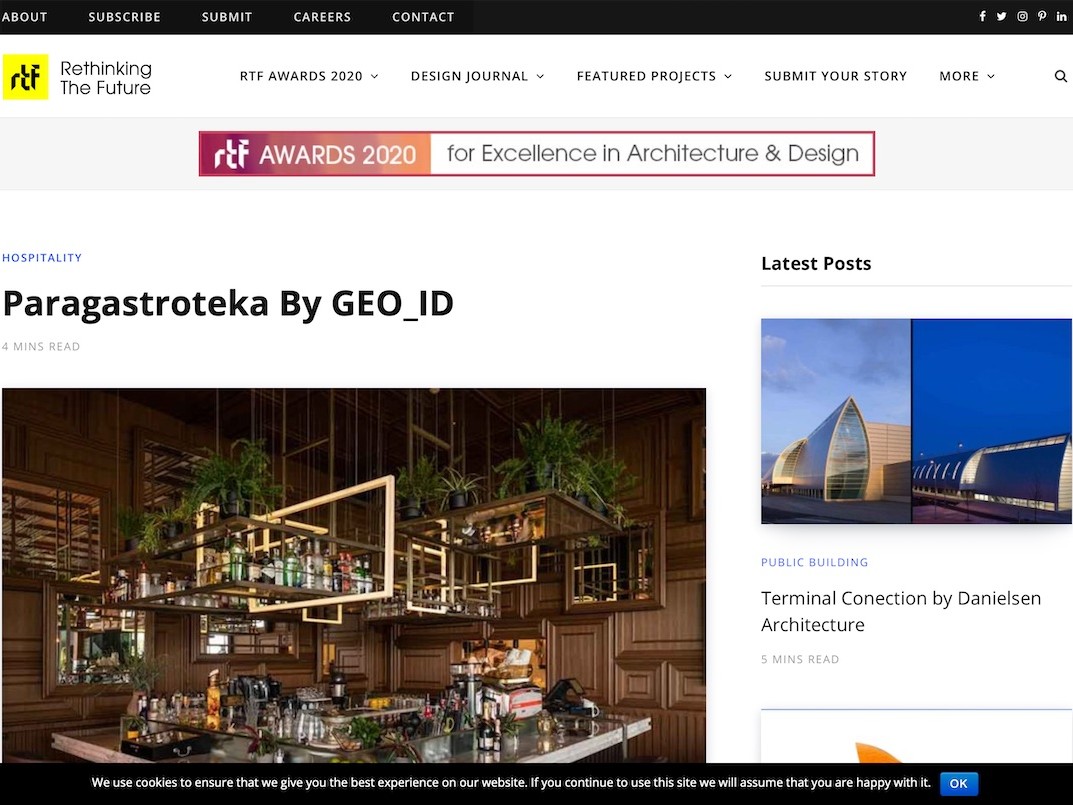Expand the RTF Awards 2020 menu
Viewport: 1073px width, 805px height.
pyautogui.click(x=309, y=76)
